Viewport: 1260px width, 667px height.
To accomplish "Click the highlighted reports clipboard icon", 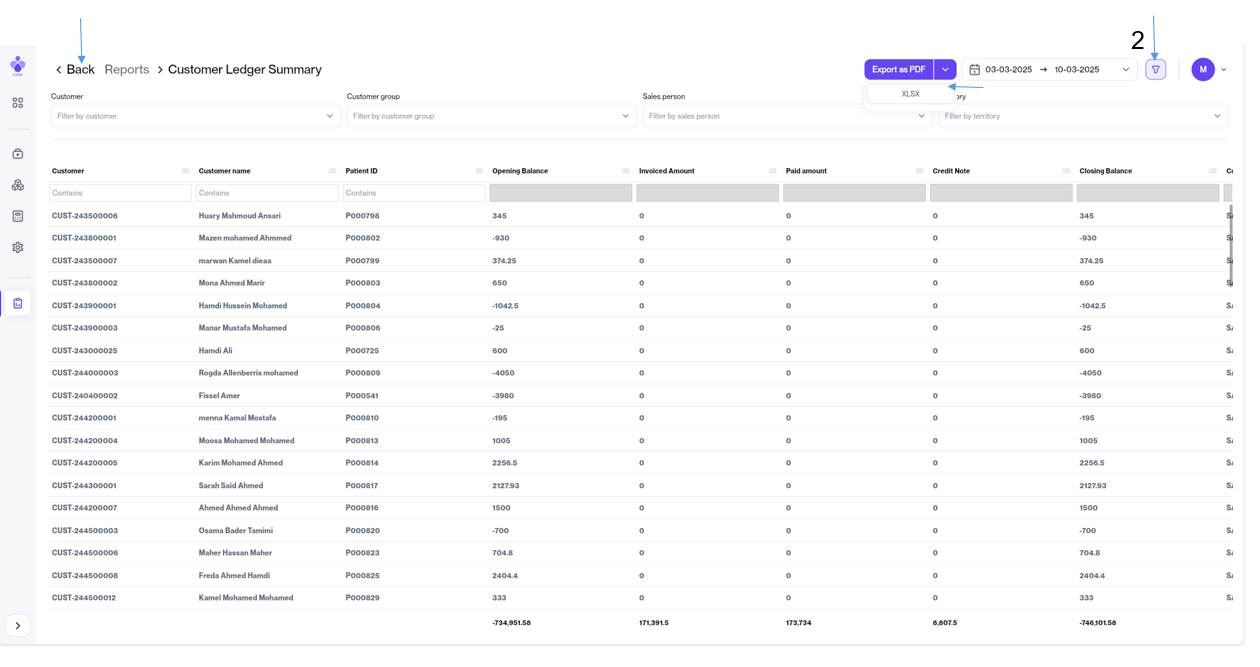I will (x=18, y=304).
